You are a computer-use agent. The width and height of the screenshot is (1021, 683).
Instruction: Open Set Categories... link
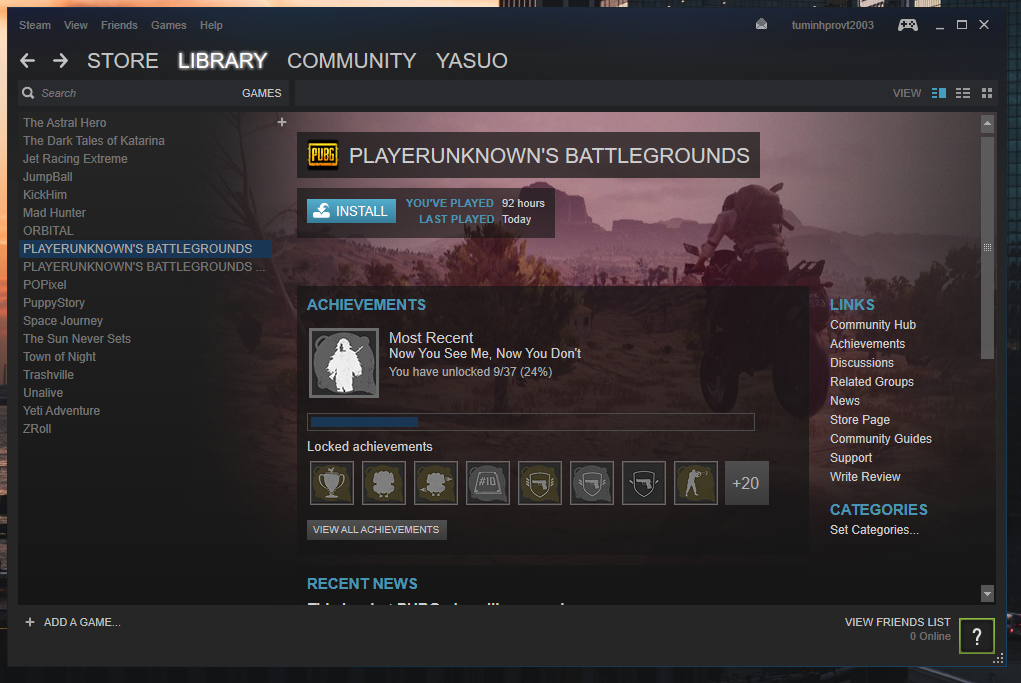tap(874, 529)
